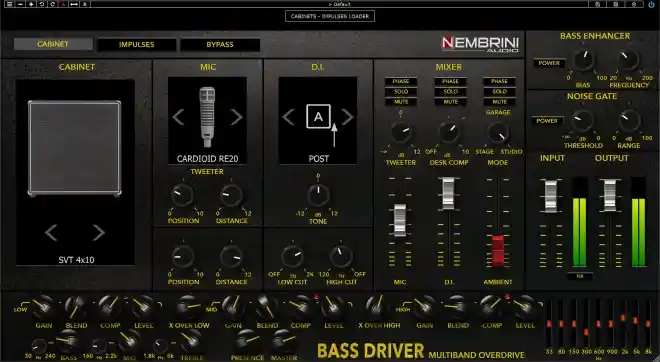The image size is (660, 362).
Task: Click the X OVER LOW knob
Action: pyautogui.click(x=189, y=307)
